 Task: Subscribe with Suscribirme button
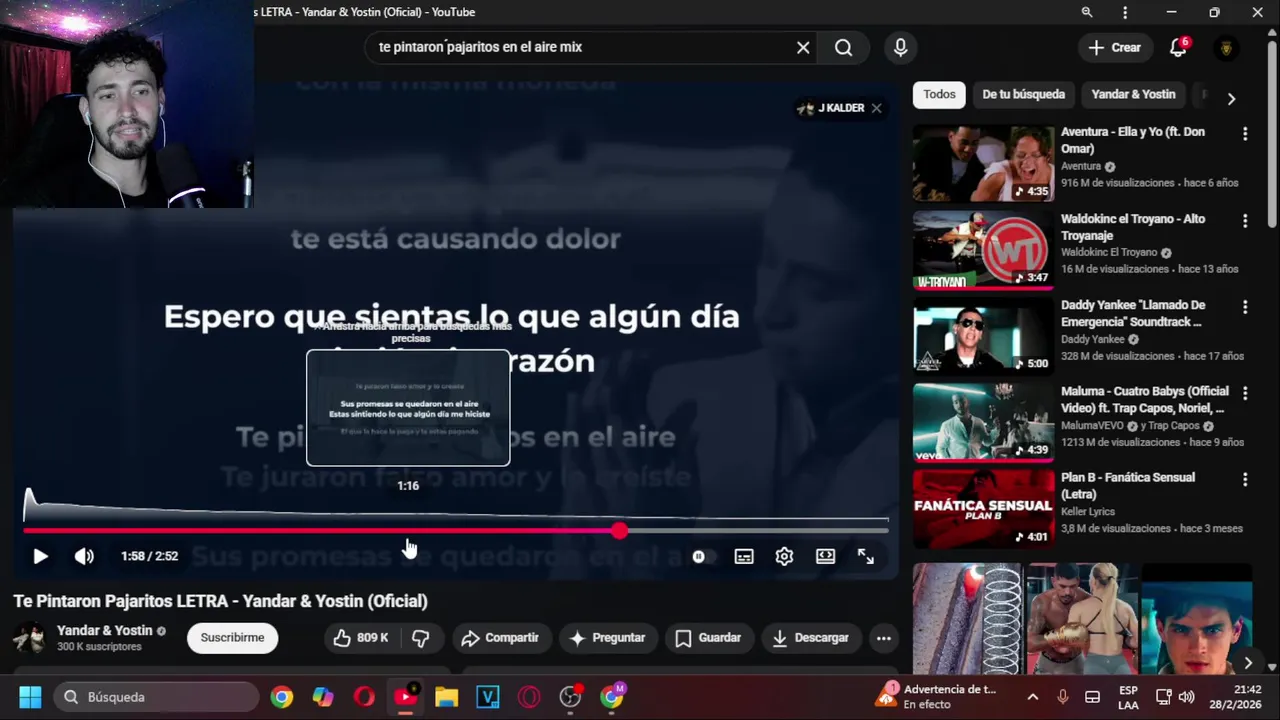pos(232,638)
